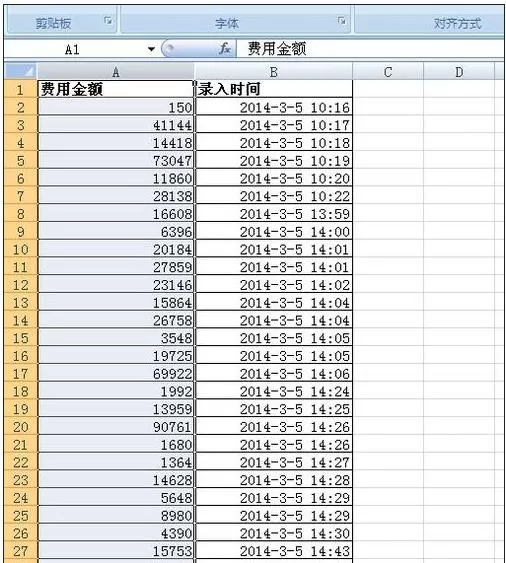Click the cell 2014-3-5 10:18
This screenshot has height=563, width=506.
(x=274, y=142)
